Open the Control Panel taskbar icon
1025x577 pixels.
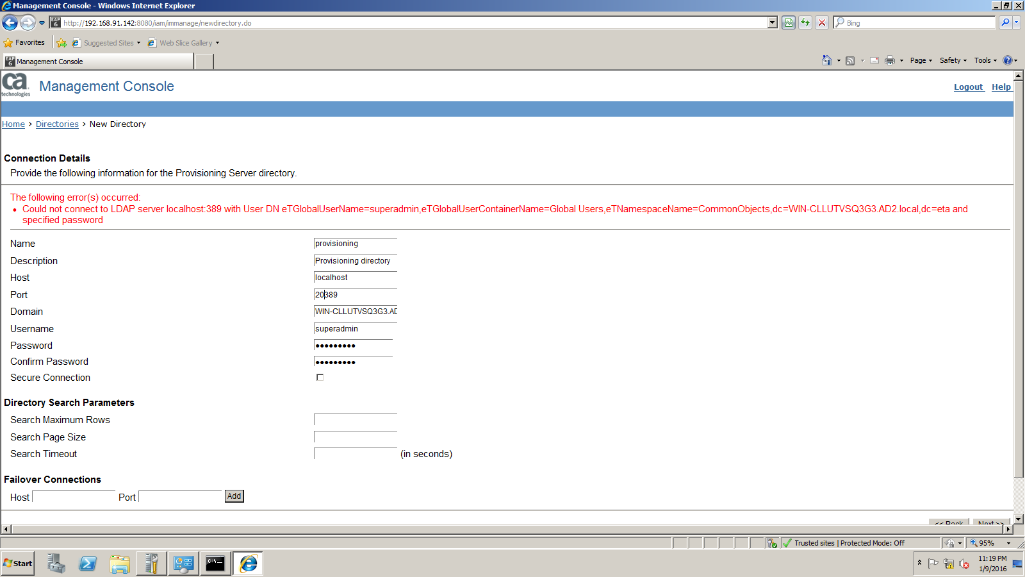184,563
